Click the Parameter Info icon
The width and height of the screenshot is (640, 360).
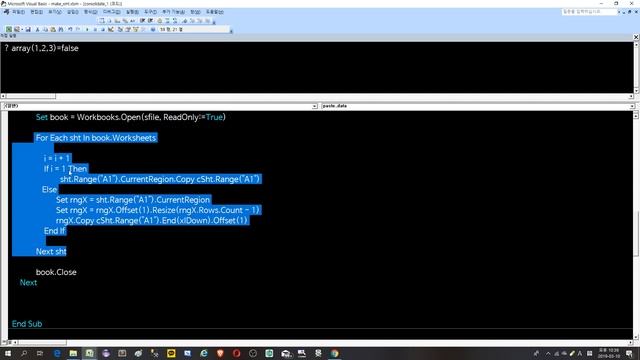(x=125, y=21)
